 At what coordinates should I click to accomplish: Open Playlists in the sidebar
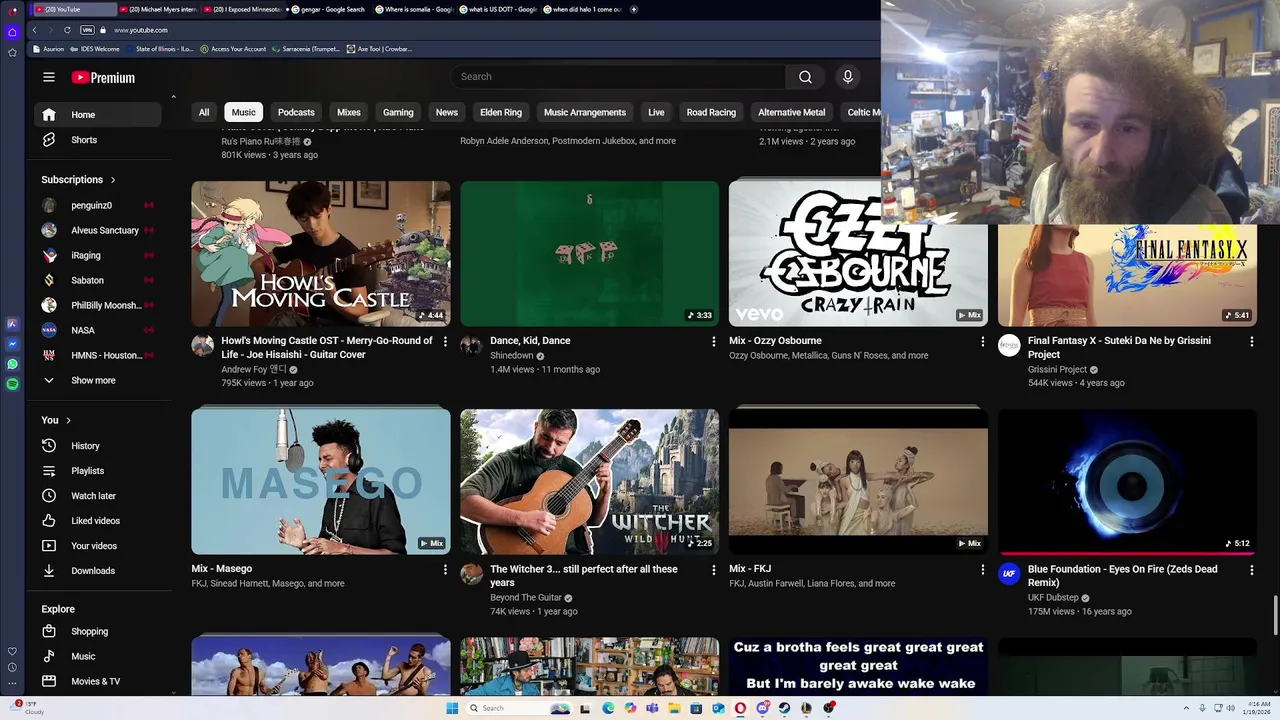click(97, 471)
